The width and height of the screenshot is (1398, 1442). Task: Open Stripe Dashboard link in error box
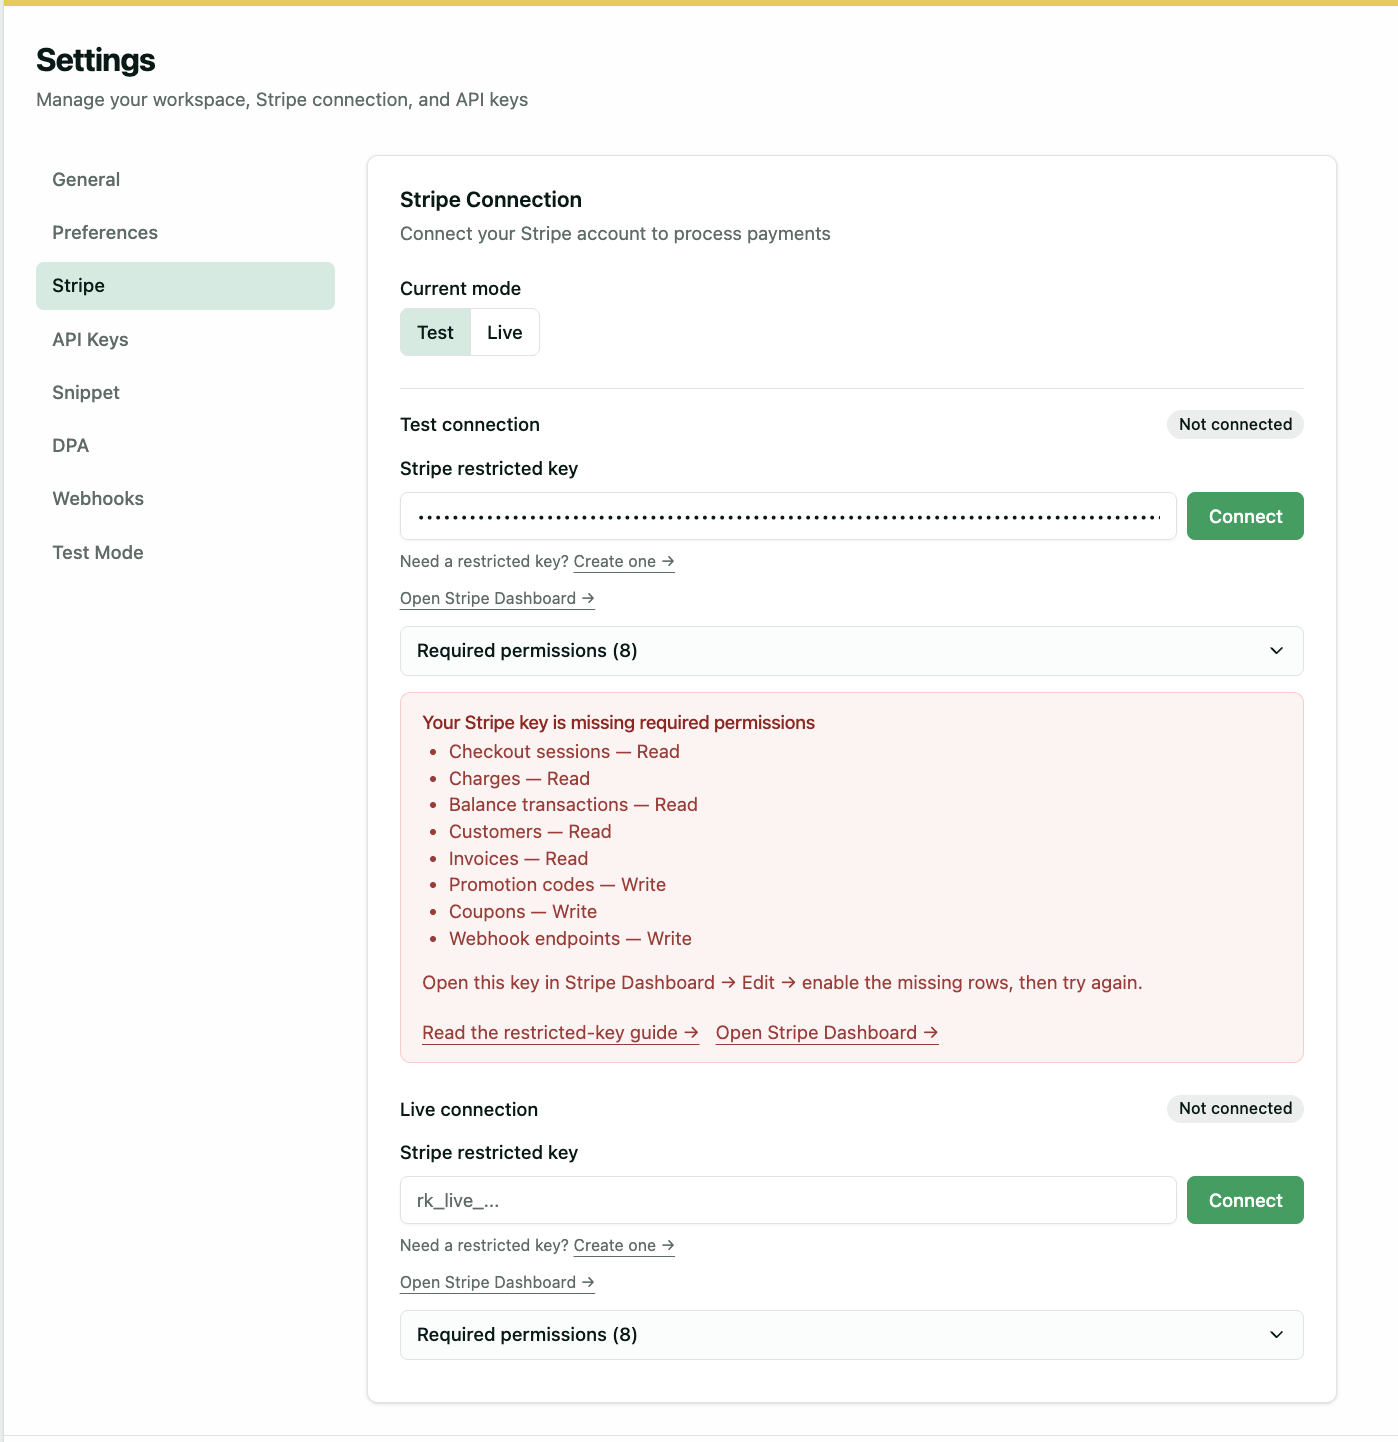(827, 1033)
